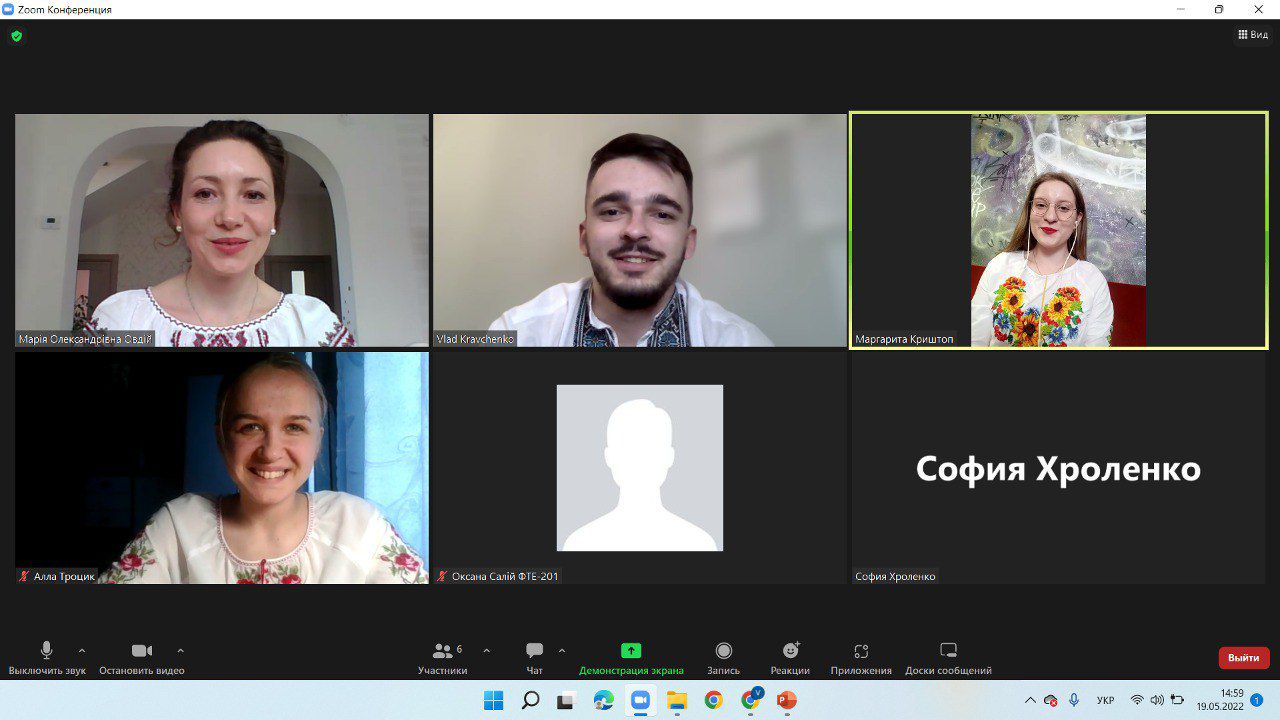
Task: Select Маргарита Криштоп's highlighted video tile
Action: (1058, 230)
